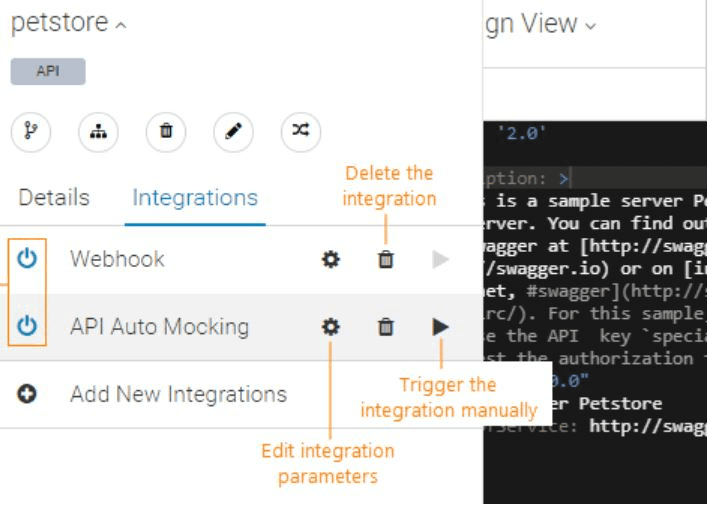The width and height of the screenshot is (708, 509).
Task: Click the shuffle/compare arrows icon button
Action: point(301,131)
